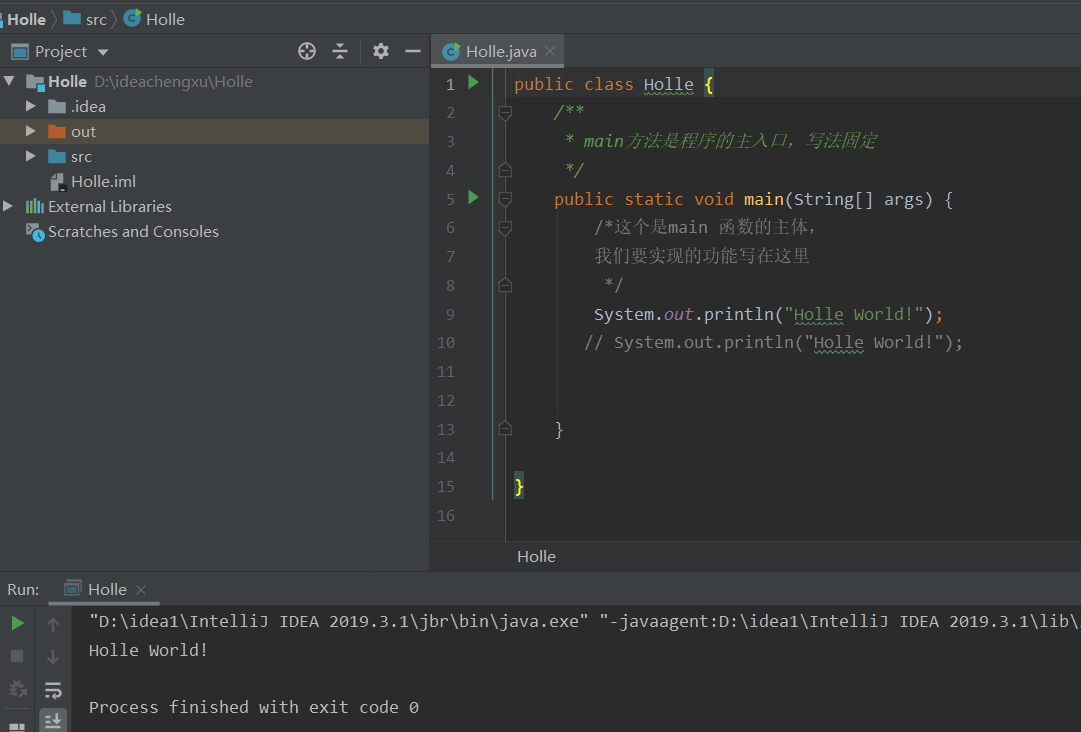Click the up stack trace arrow
The height and width of the screenshot is (732, 1081).
pos(53,624)
